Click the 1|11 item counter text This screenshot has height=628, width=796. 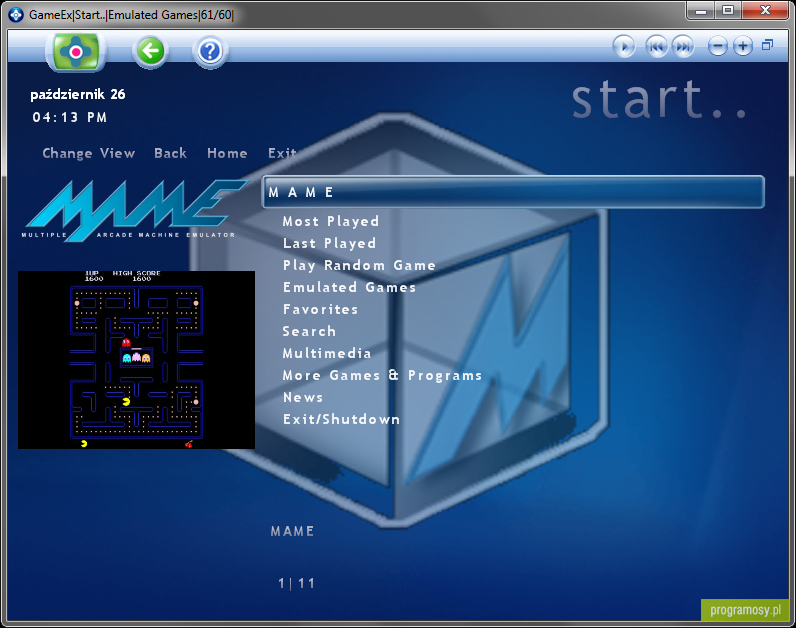296,583
